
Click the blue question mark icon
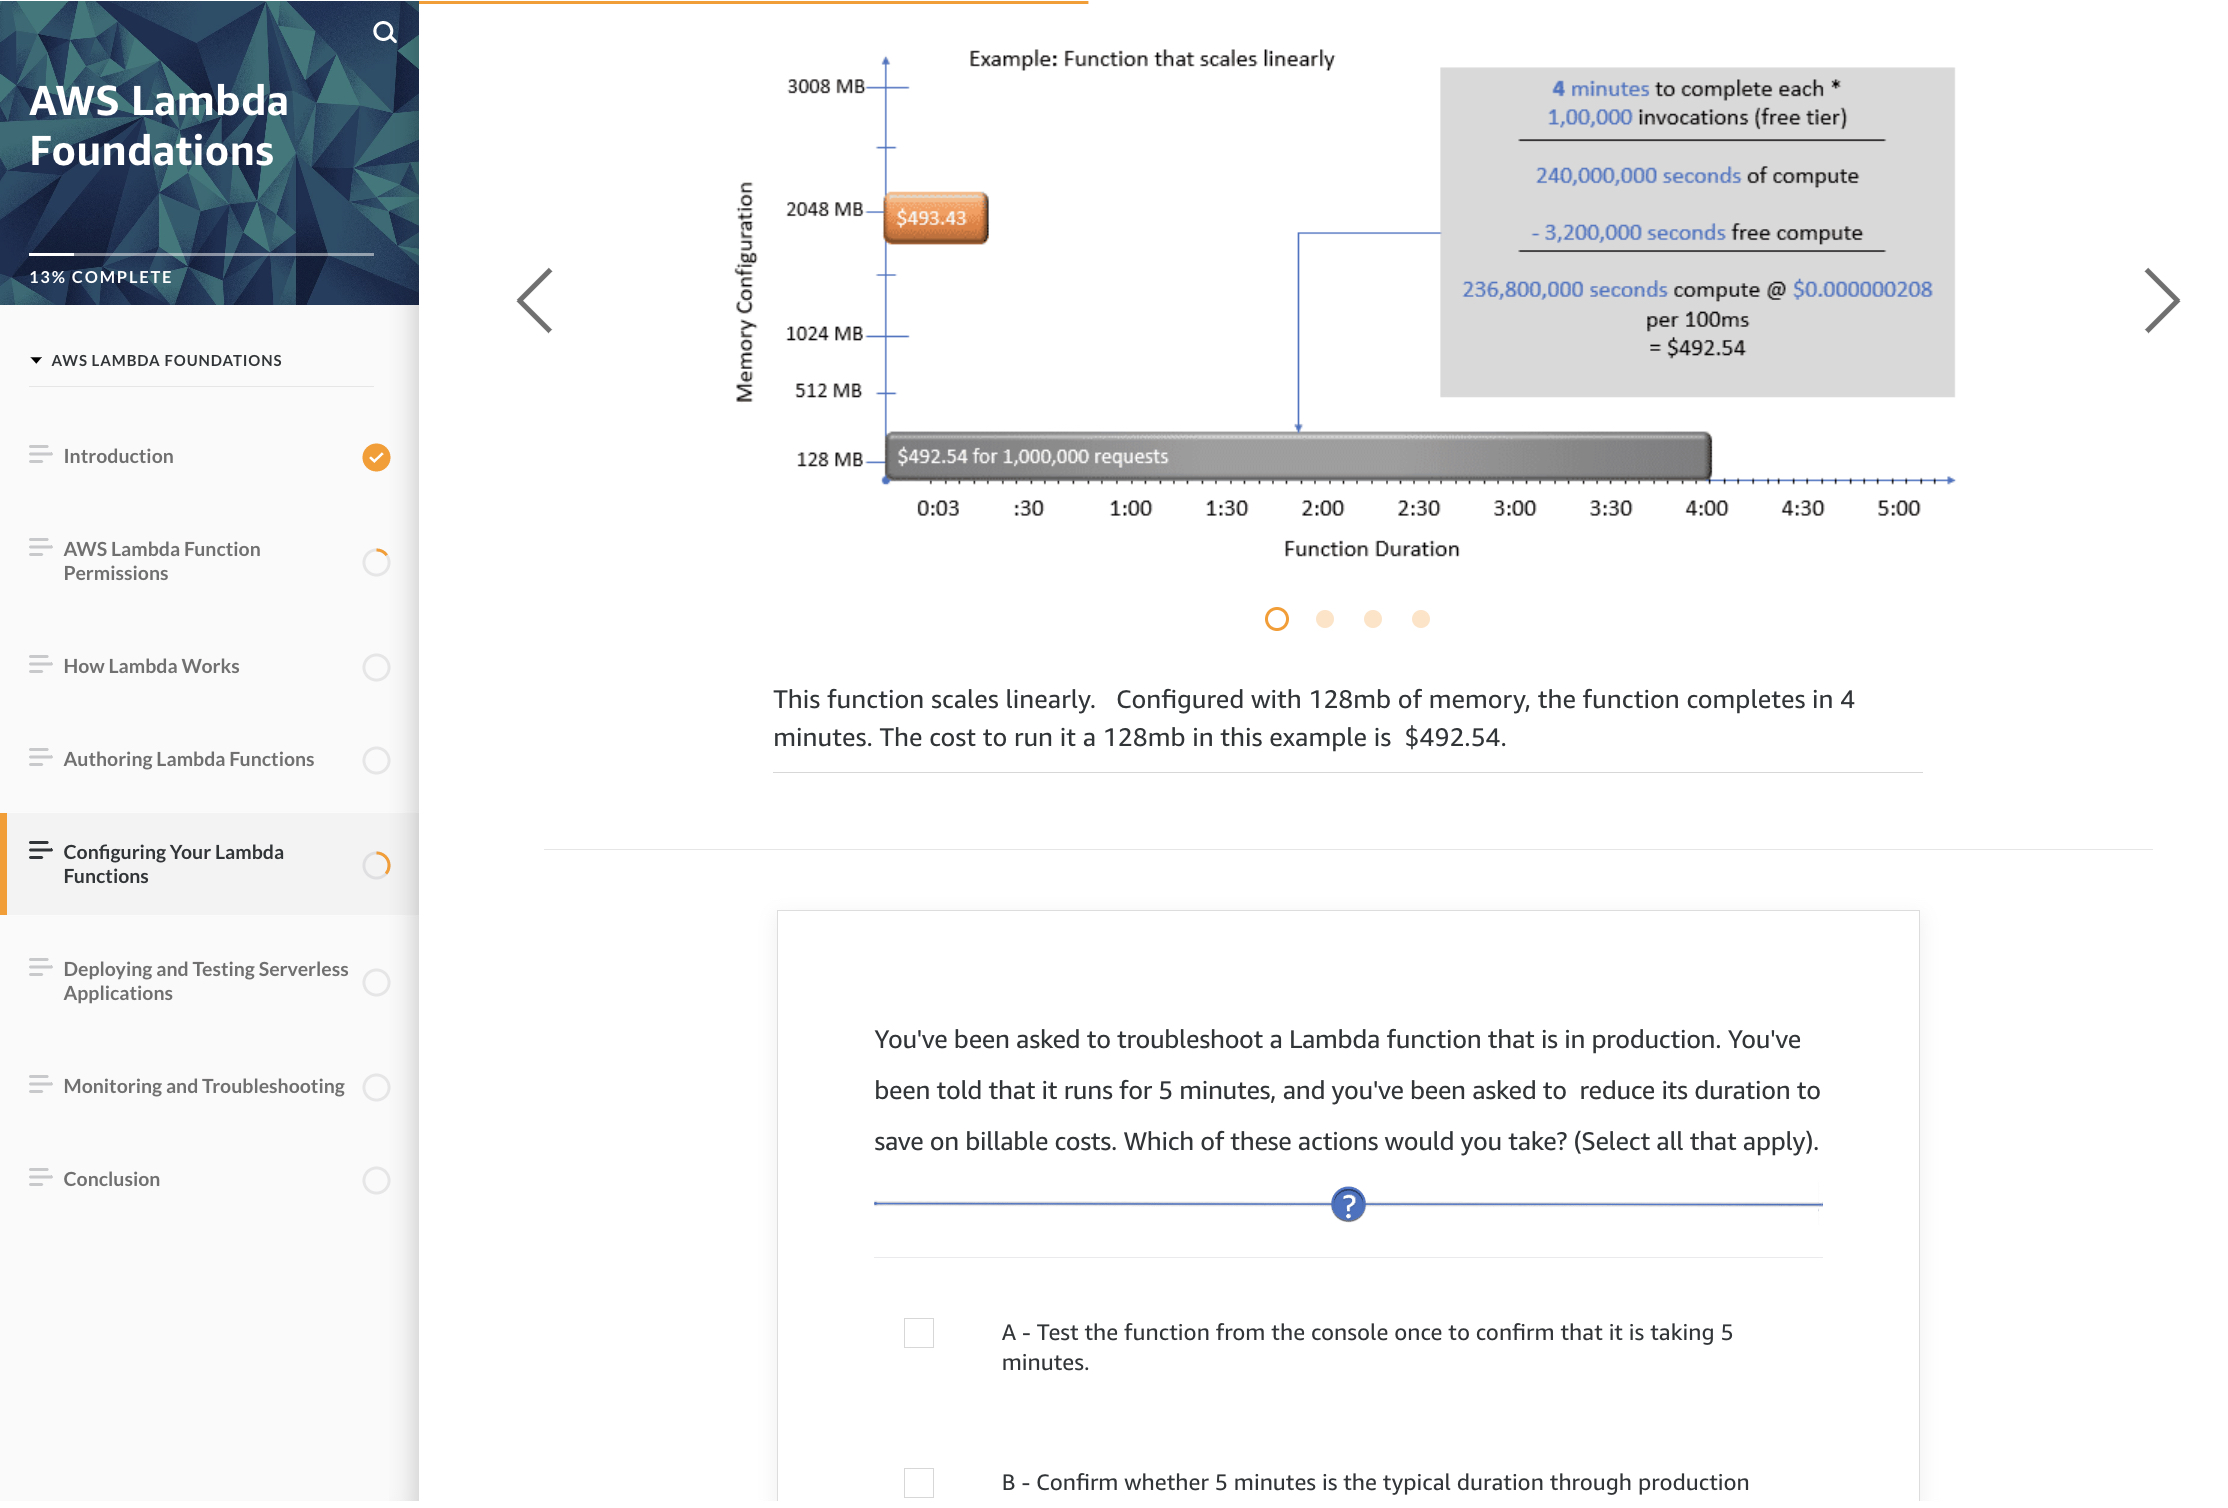[x=1347, y=1205]
